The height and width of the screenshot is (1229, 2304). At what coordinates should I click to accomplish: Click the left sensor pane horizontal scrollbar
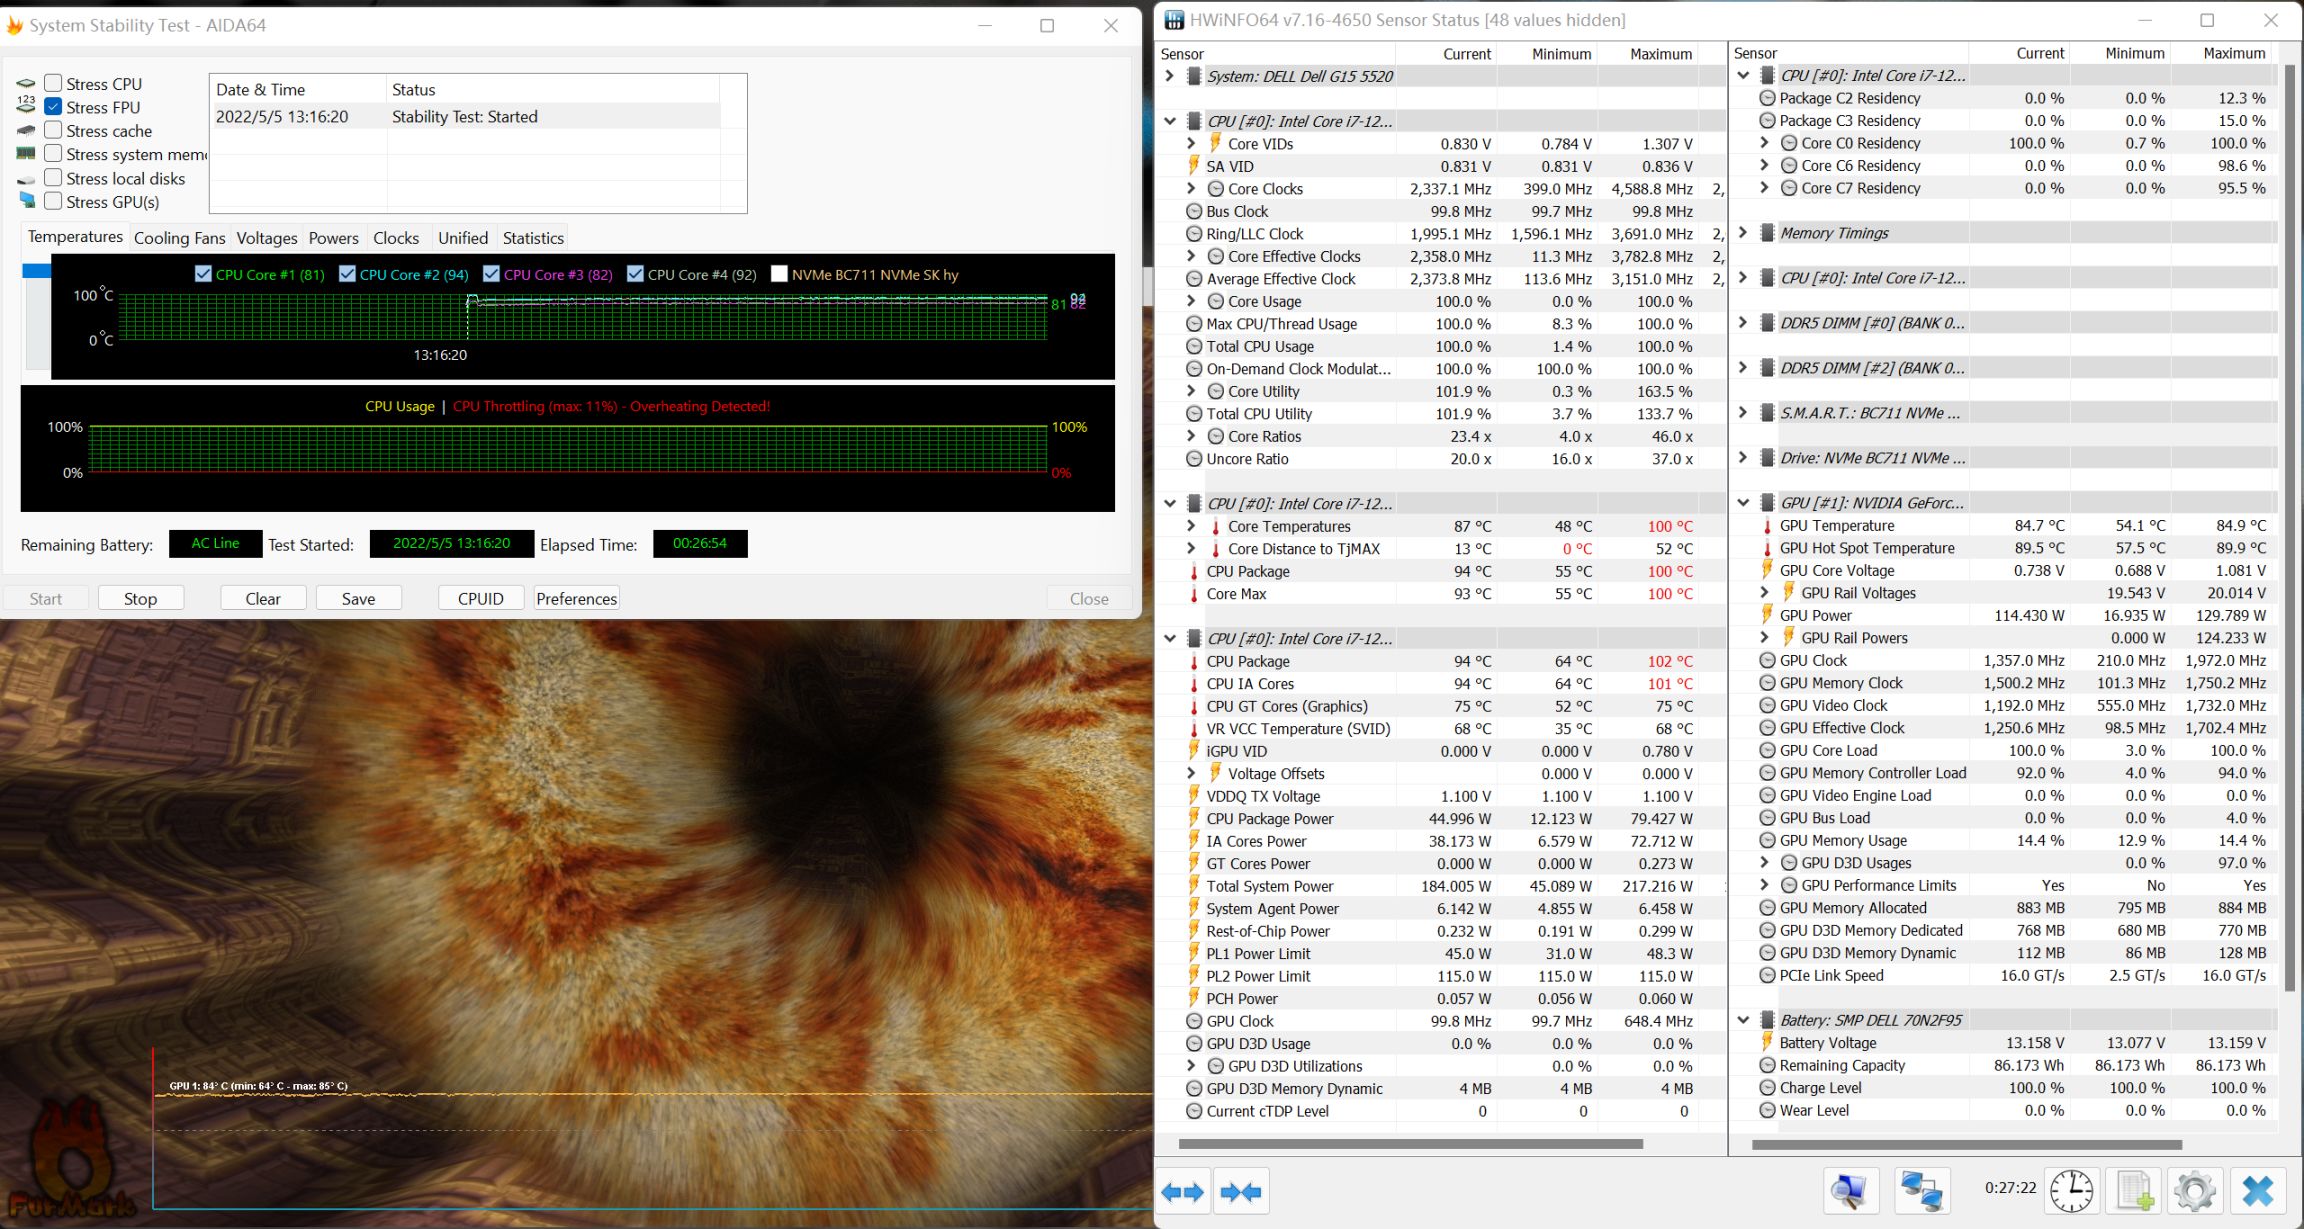coord(1410,1143)
